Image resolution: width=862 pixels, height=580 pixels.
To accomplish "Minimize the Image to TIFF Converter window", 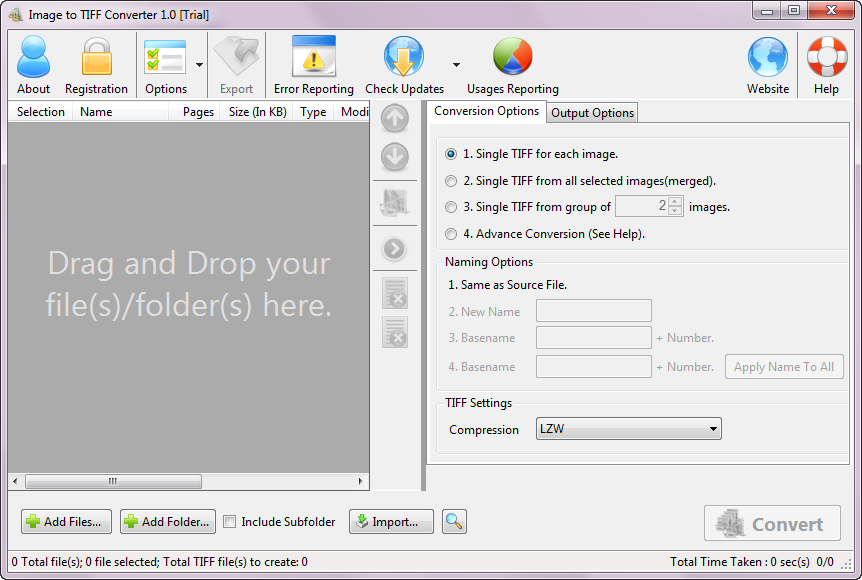I will pos(767,10).
